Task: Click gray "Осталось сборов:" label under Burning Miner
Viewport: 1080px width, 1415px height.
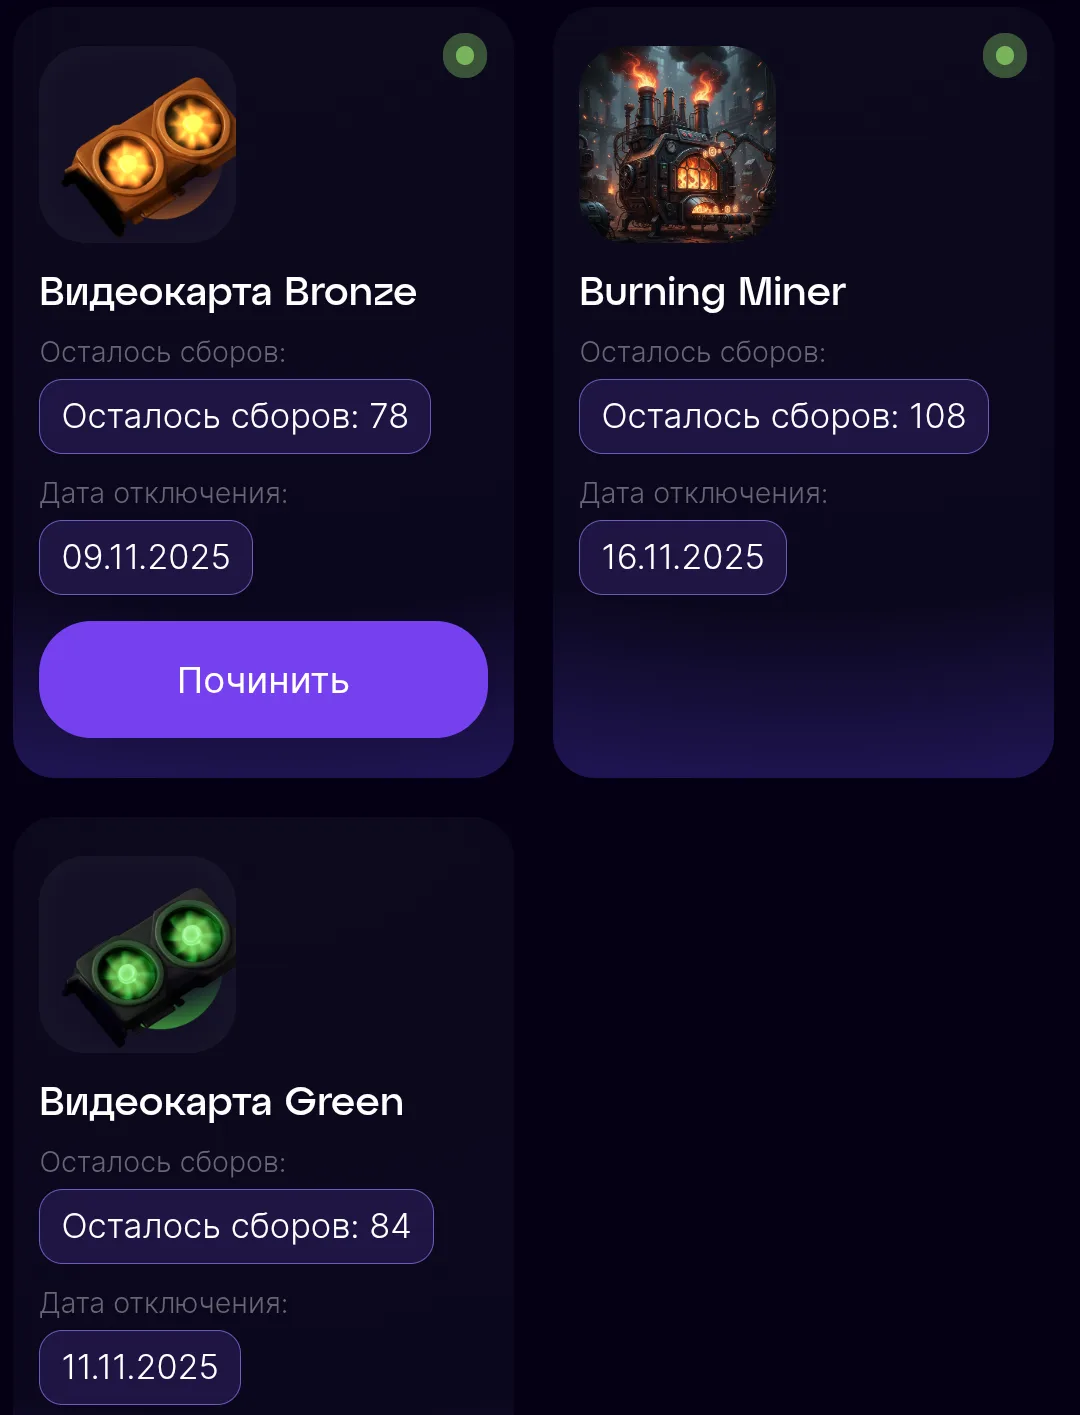Action: click(703, 353)
